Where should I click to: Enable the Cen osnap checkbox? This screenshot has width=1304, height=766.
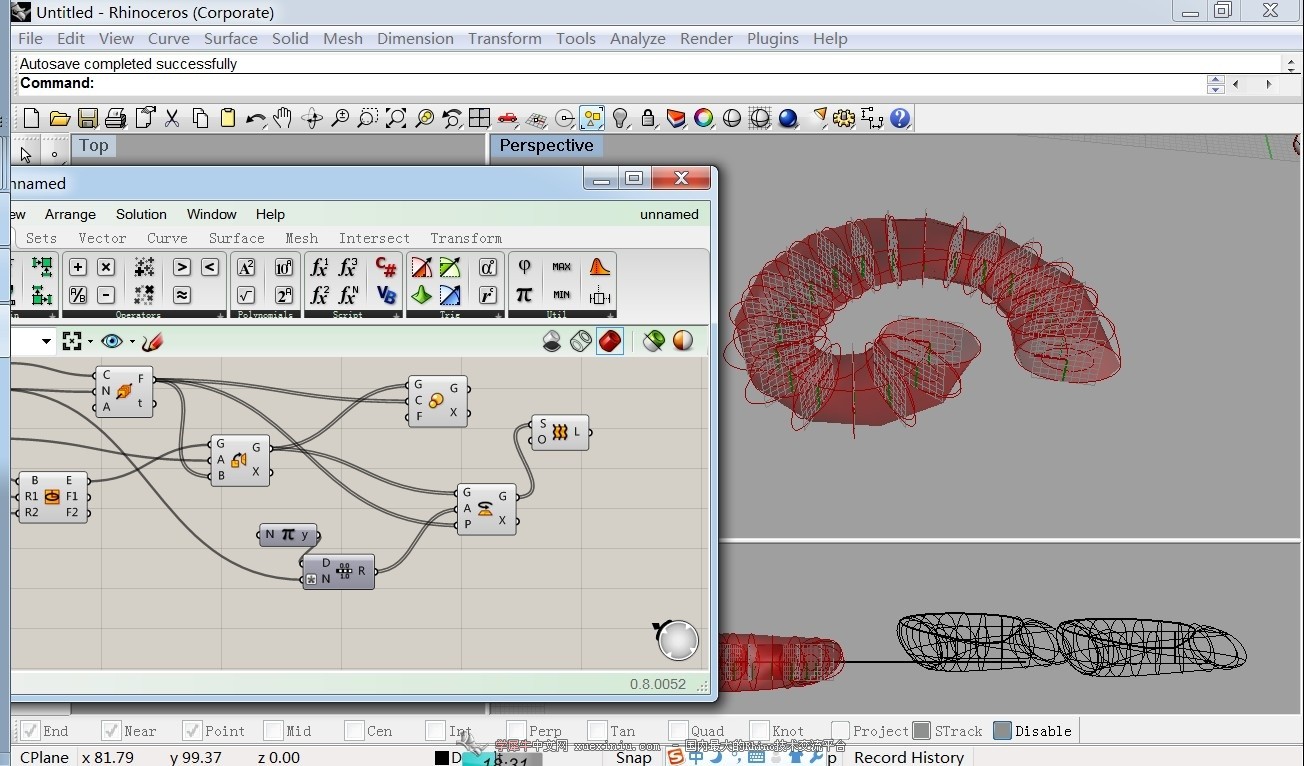(x=355, y=731)
